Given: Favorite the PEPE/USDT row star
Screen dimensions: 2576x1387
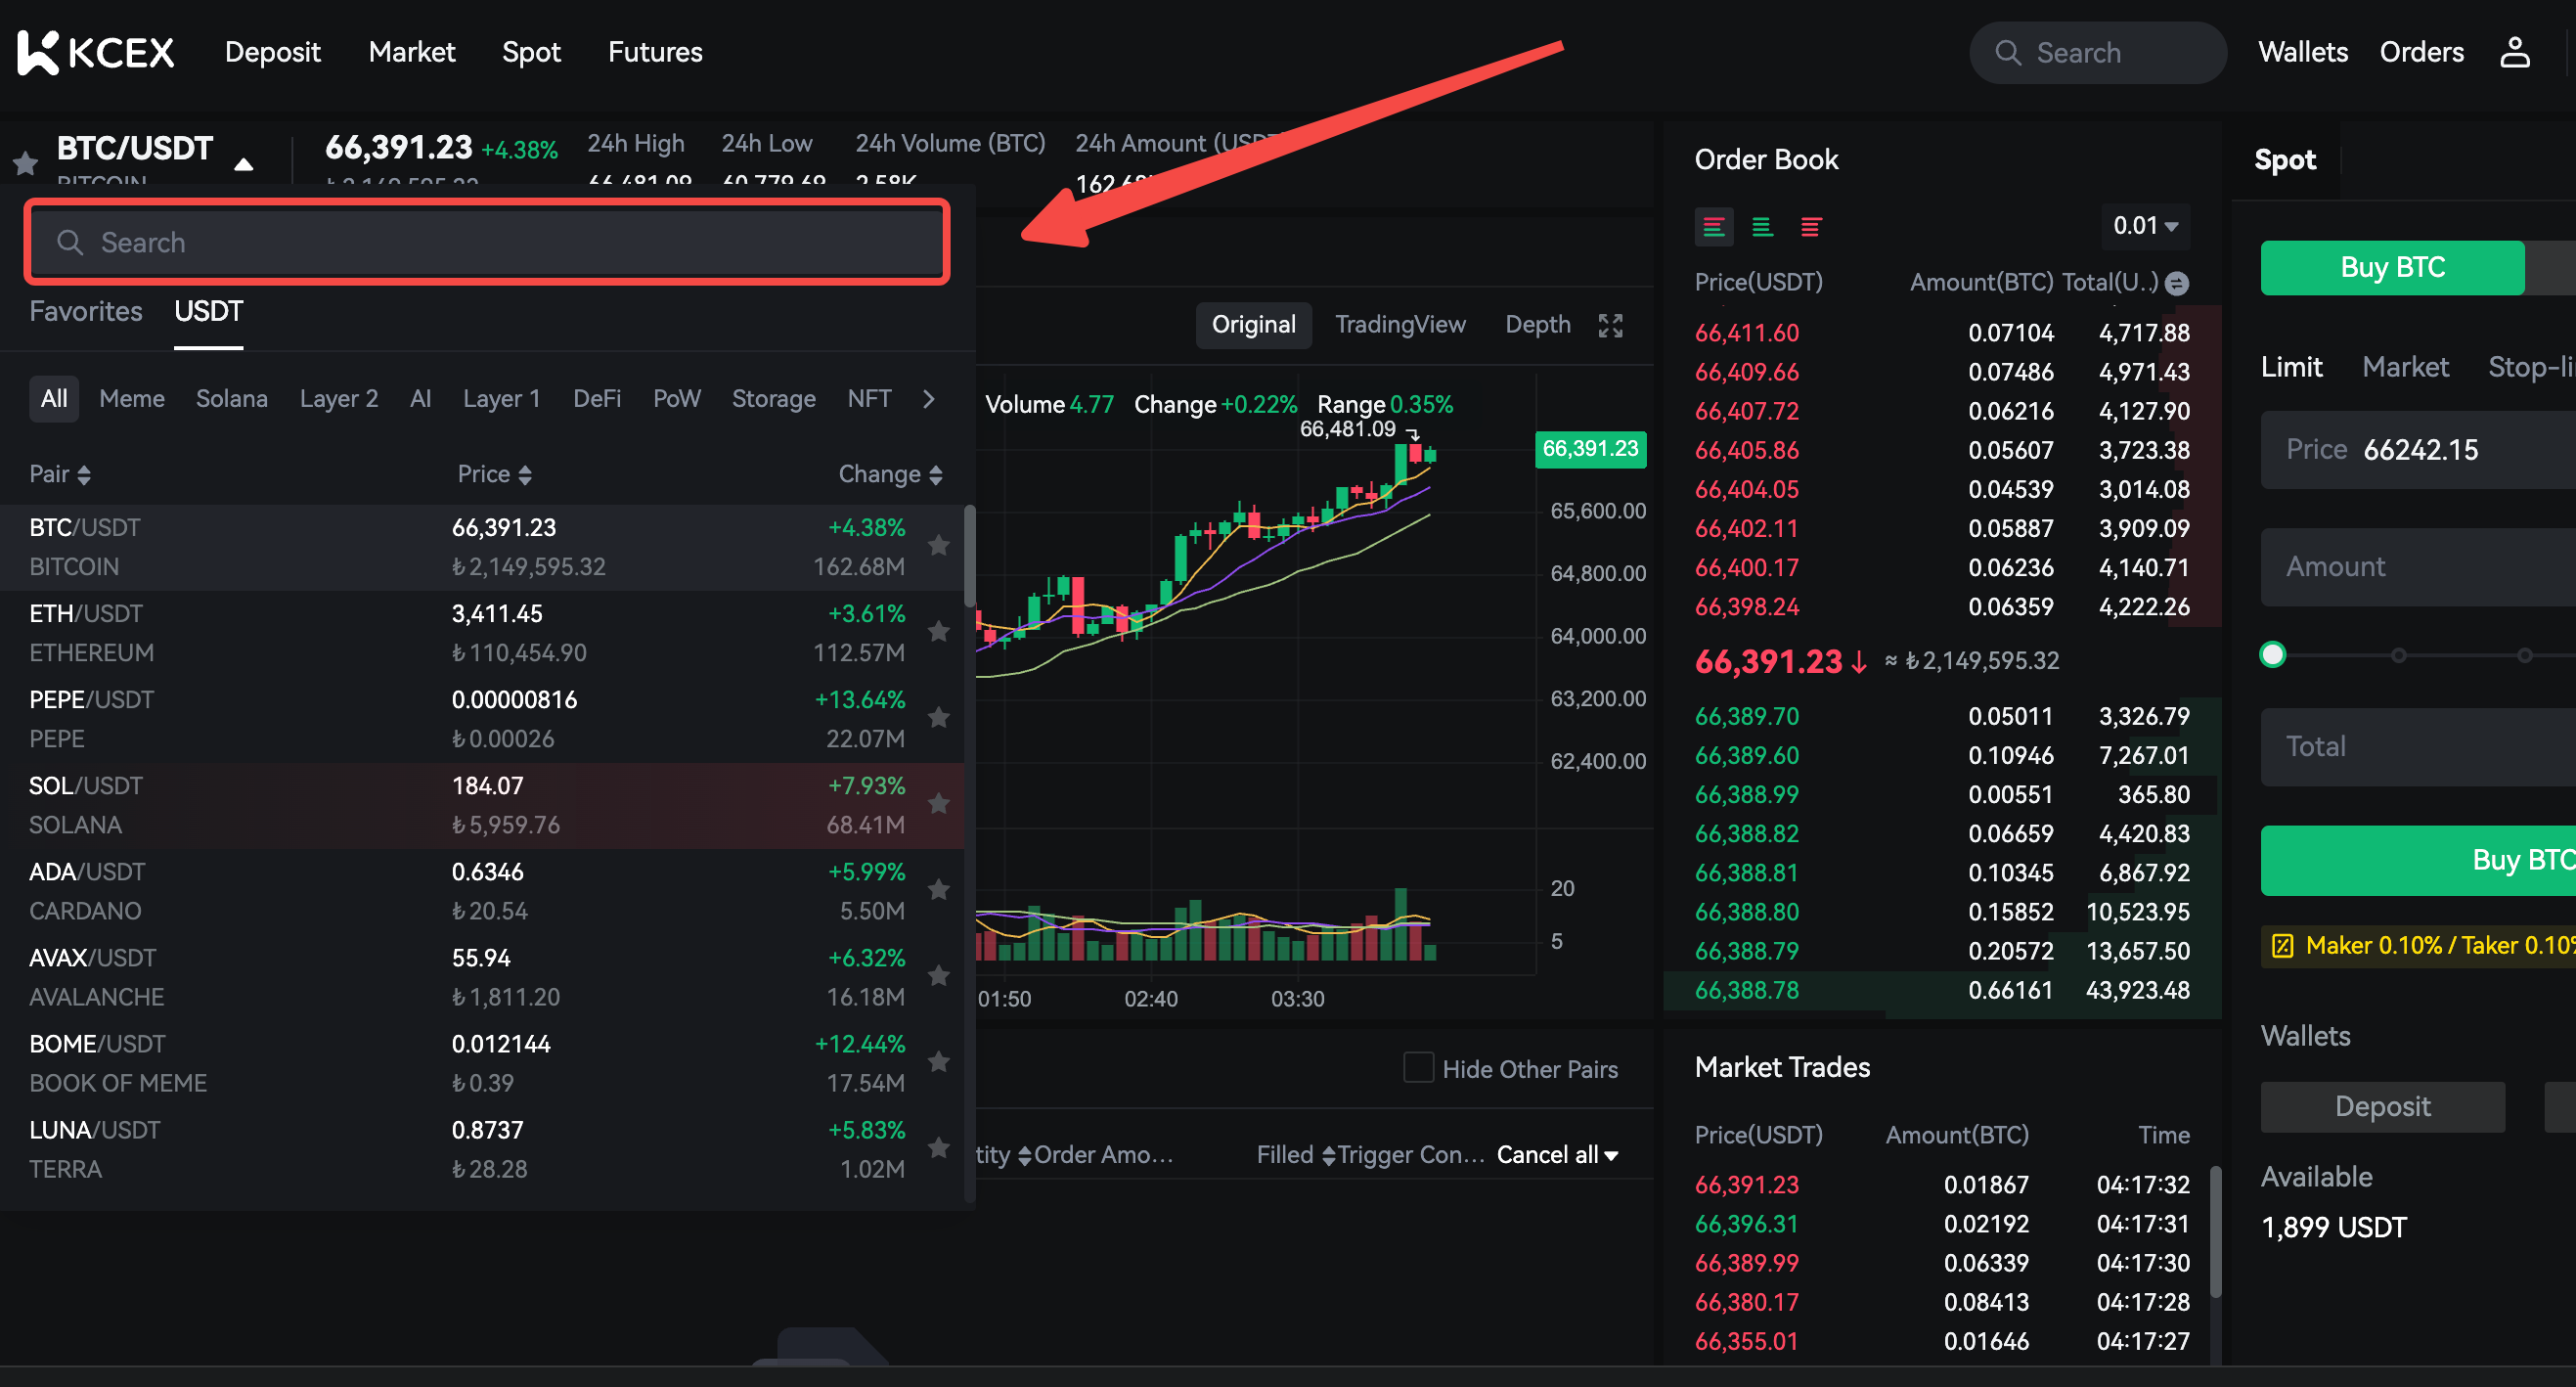Looking at the screenshot, I should point(938,717).
